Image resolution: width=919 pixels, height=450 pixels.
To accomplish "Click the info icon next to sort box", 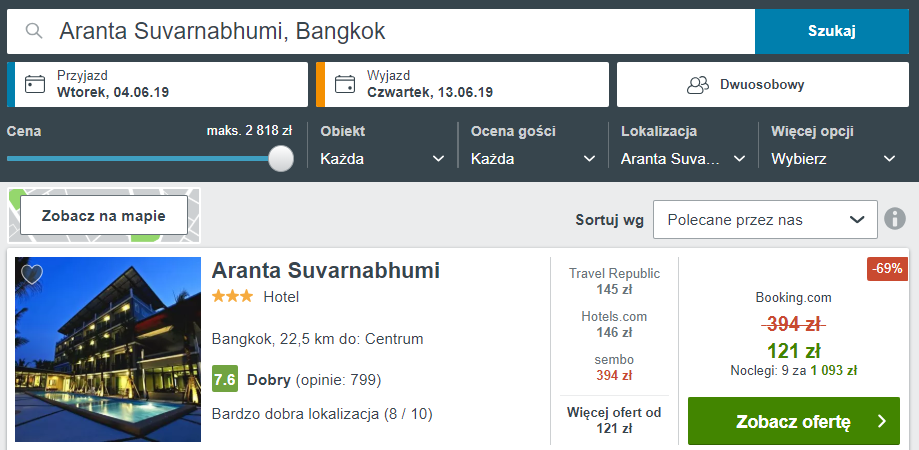I will [895, 219].
